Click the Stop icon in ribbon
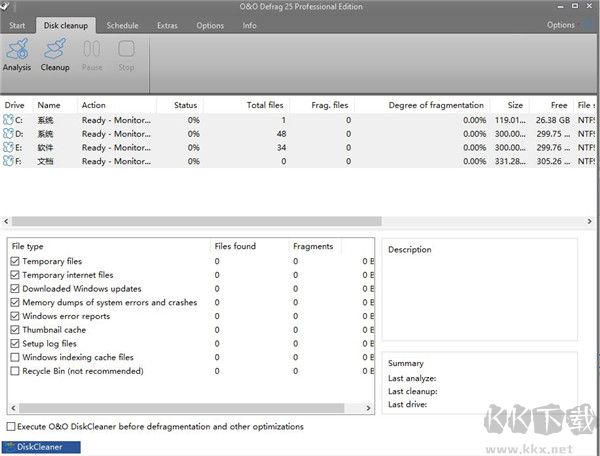Screen dimensions: 600x456 coord(126,49)
